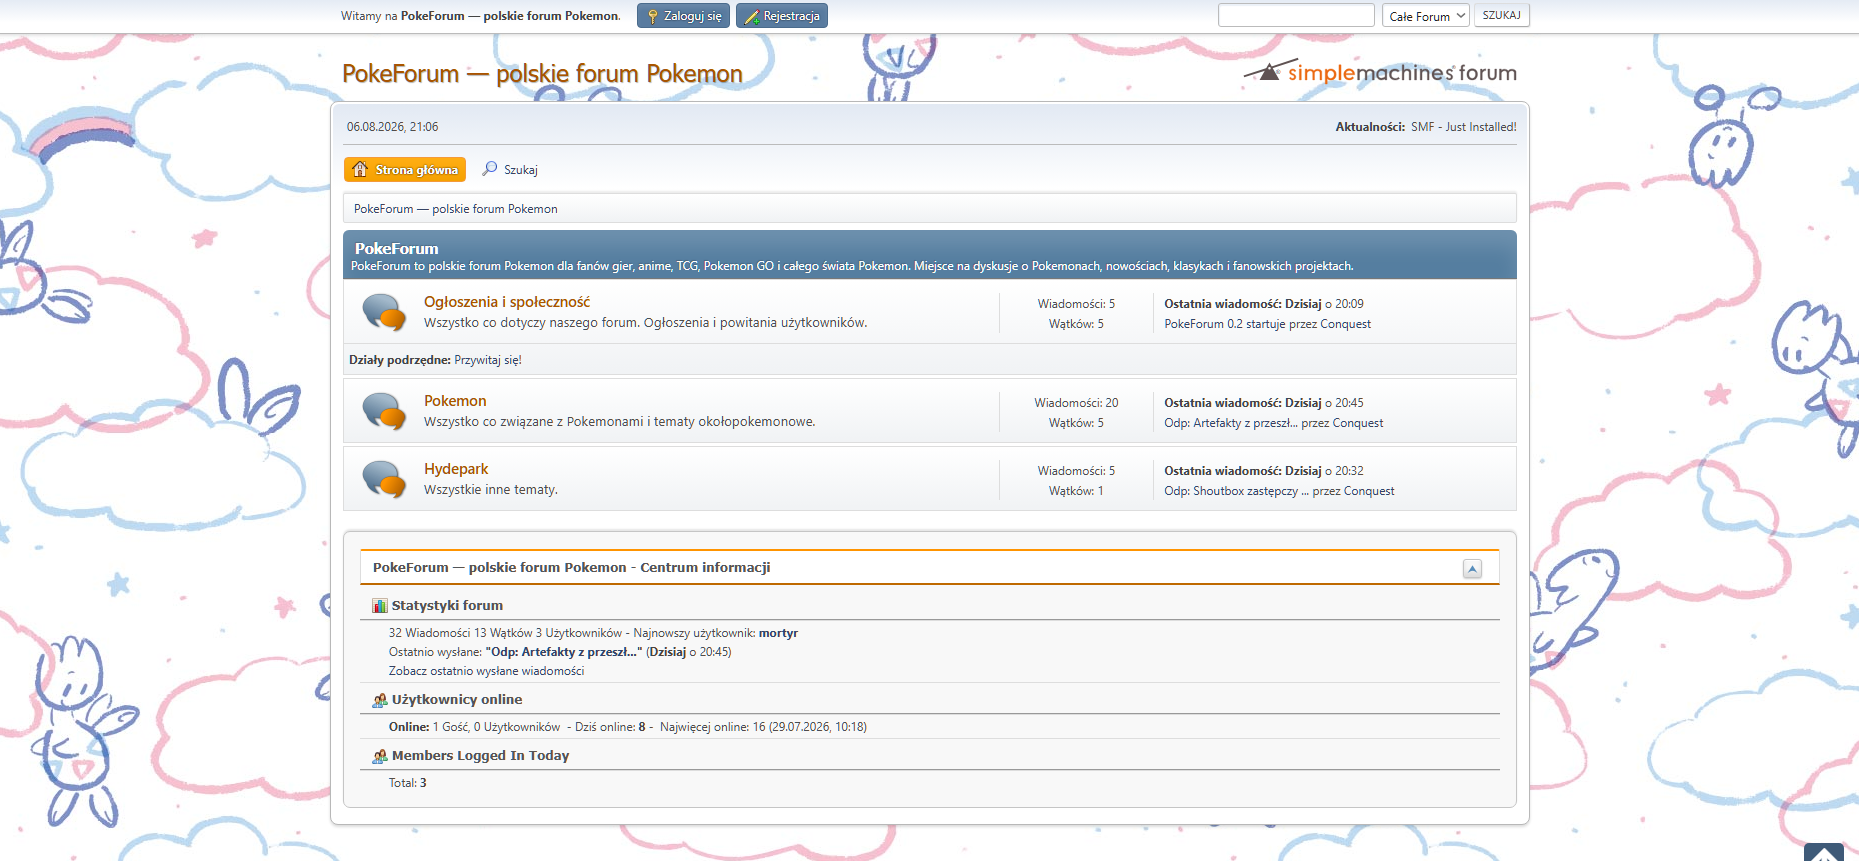This screenshot has height=861, width=1859.
Task: Open last post Odp: Artefakty z przeszł... in Pokemon row
Action: coord(1231,423)
